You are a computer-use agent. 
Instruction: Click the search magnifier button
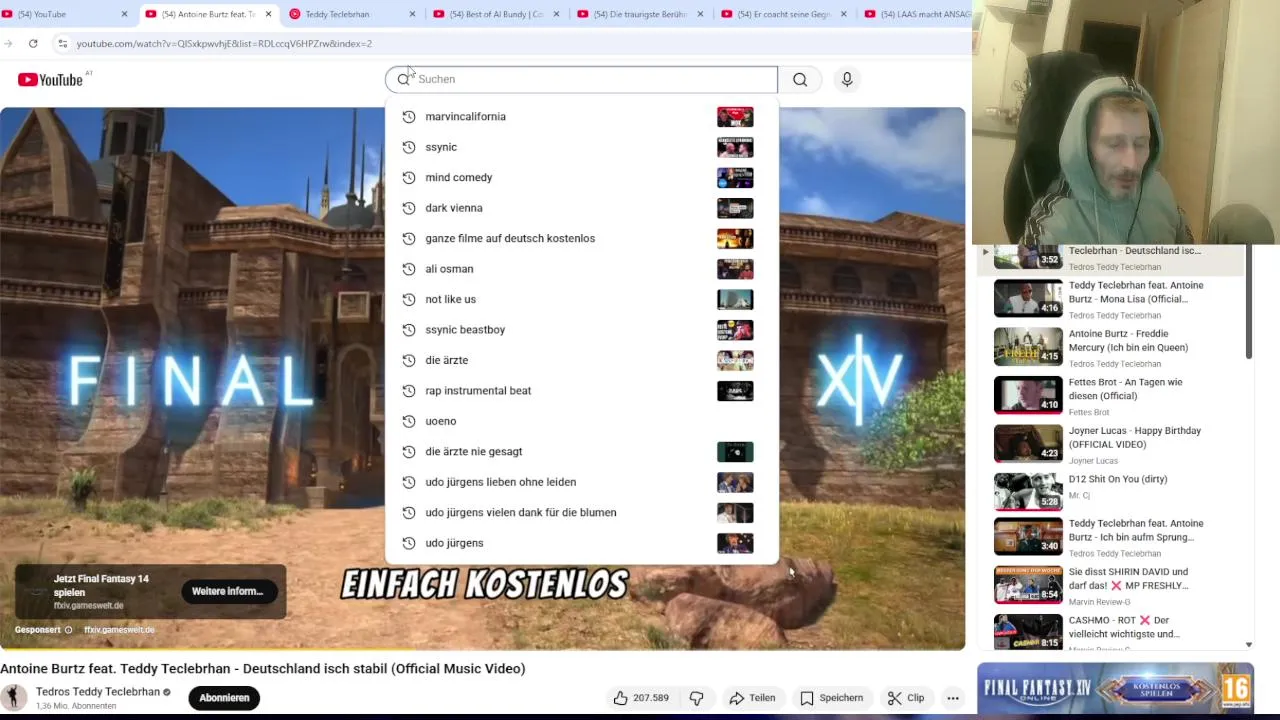(800, 79)
